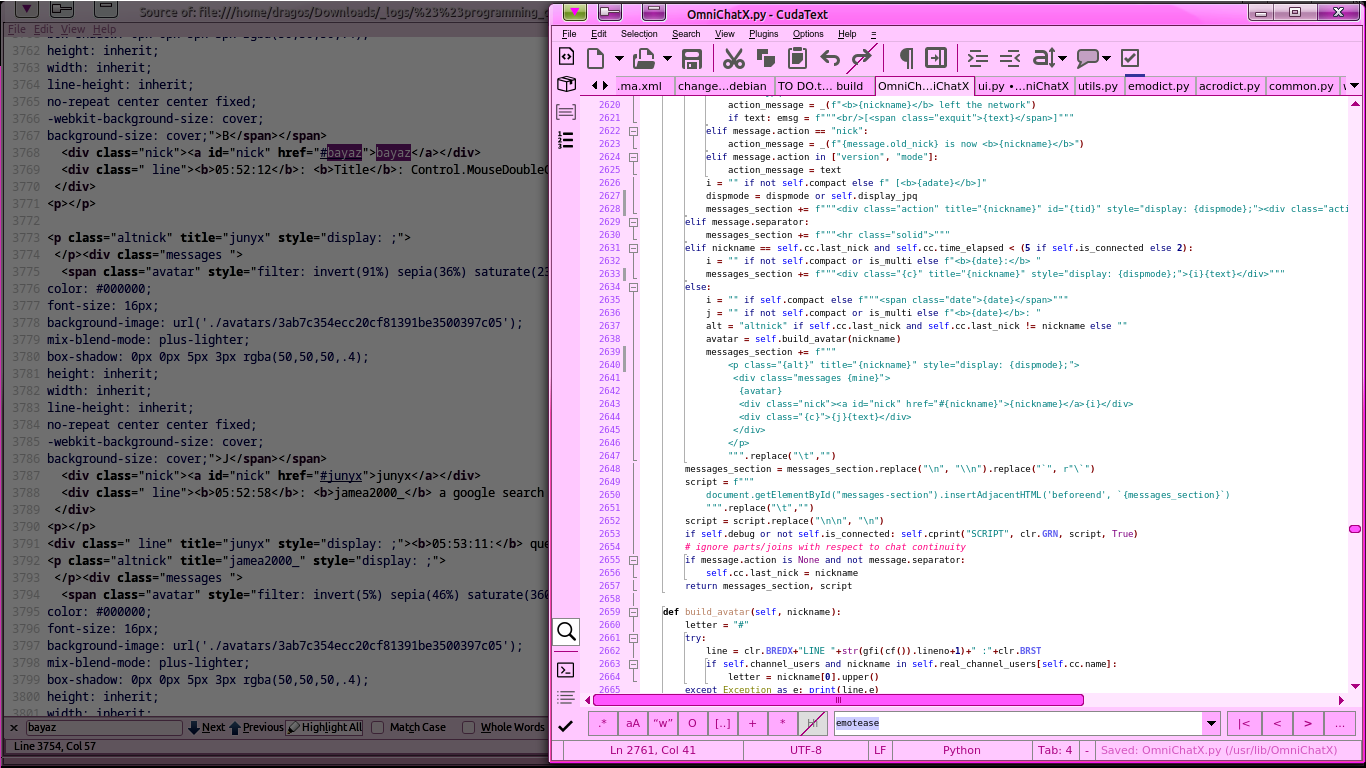Click the code-file icon at toolbar start
This screenshot has width=1366, height=768.
[x=566, y=56]
